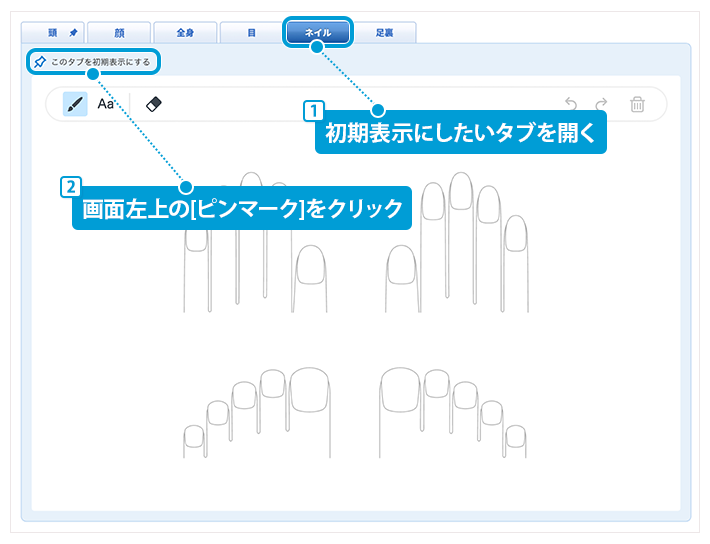Open the 目 tab
This screenshot has height=544, width=710.
tap(251, 33)
